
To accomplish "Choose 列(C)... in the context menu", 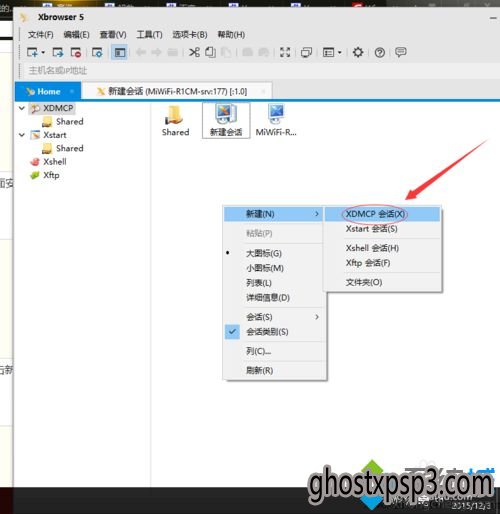I will click(x=274, y=351).
